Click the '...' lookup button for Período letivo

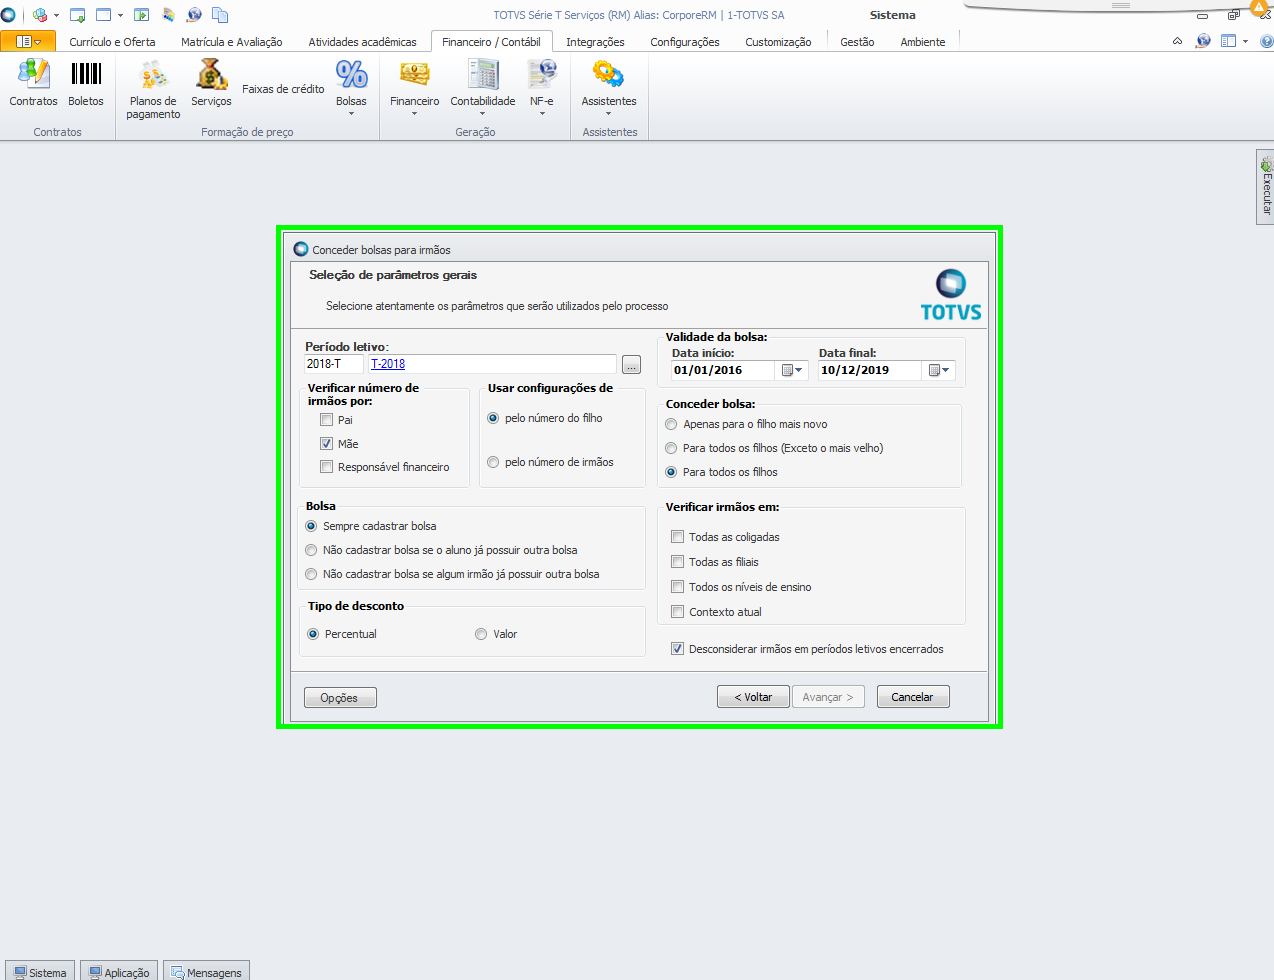pos(631,365)
